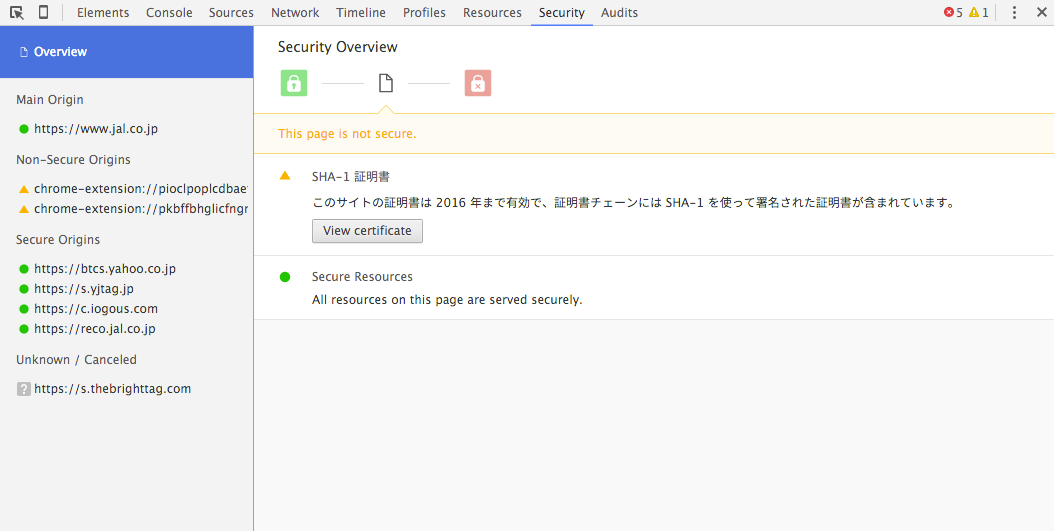Close the DevTools panel
Viewport: 1054px width, 531px height.
tap(1041, 13)
